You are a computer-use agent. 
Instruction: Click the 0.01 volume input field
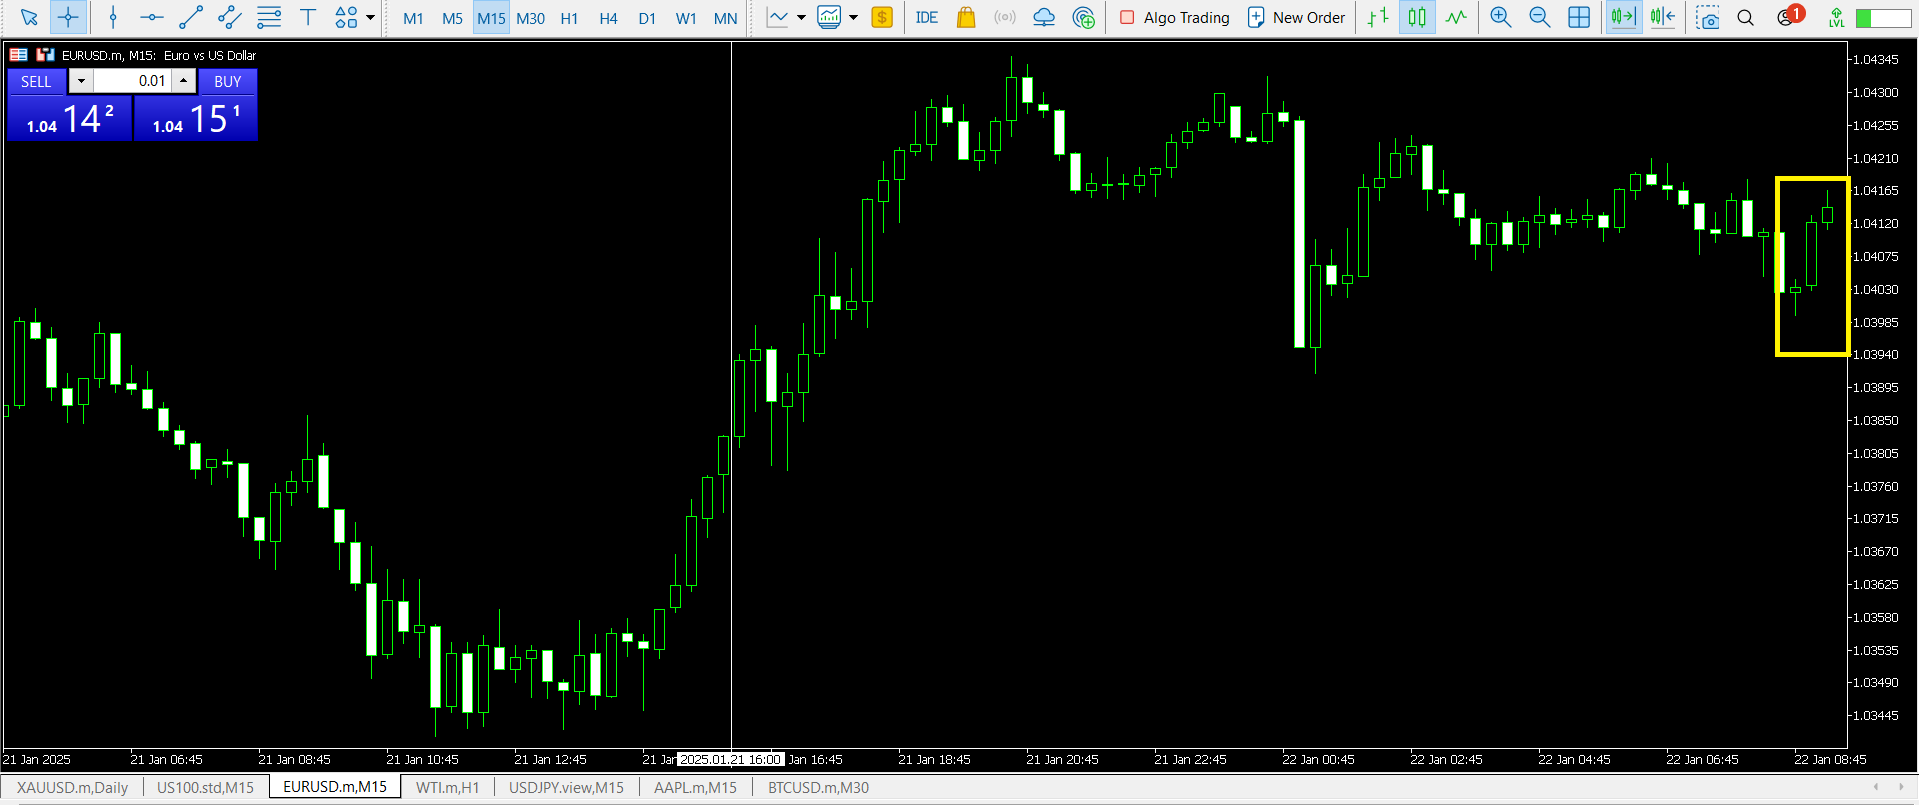133,81
